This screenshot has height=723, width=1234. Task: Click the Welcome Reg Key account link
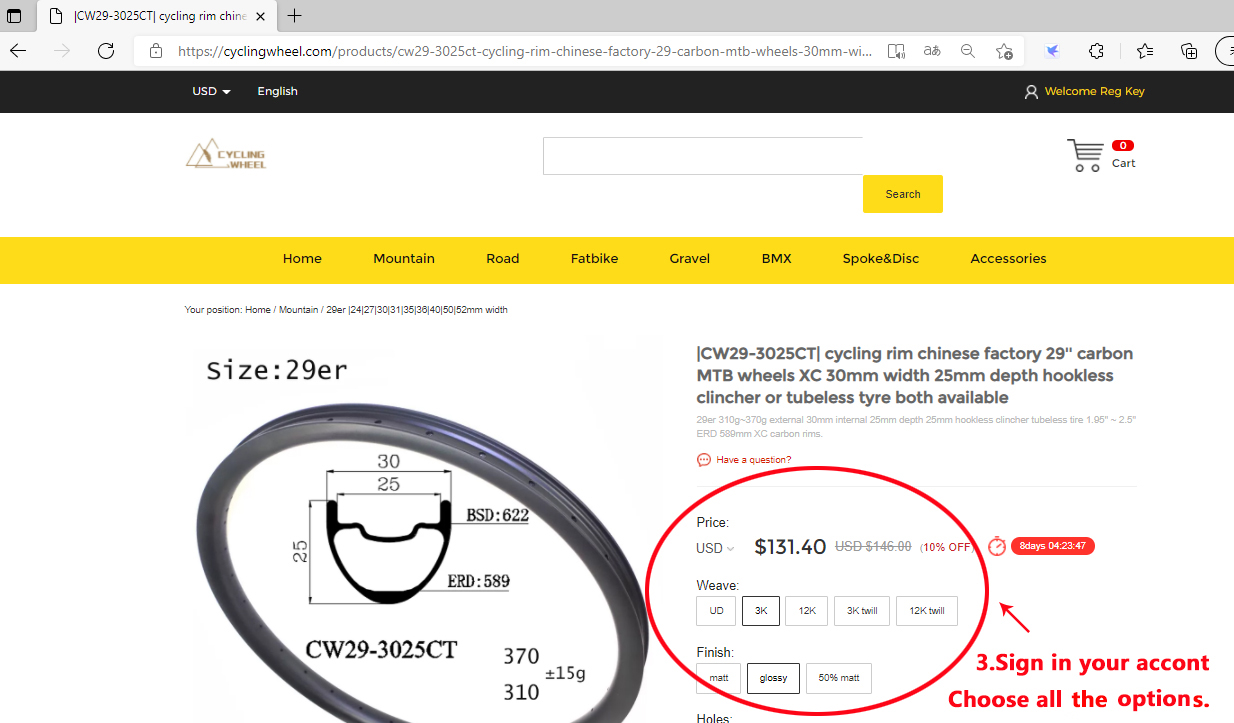1094,91
